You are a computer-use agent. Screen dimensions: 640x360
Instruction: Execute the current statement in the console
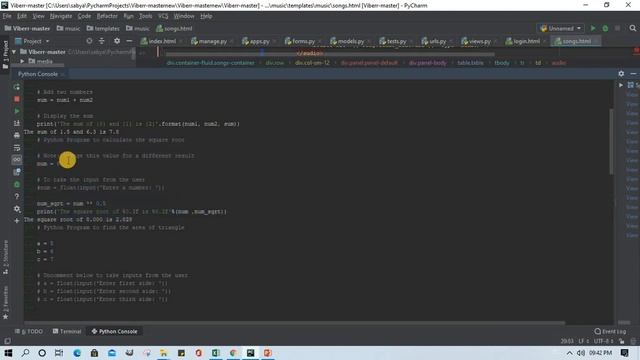coord(17,111)
